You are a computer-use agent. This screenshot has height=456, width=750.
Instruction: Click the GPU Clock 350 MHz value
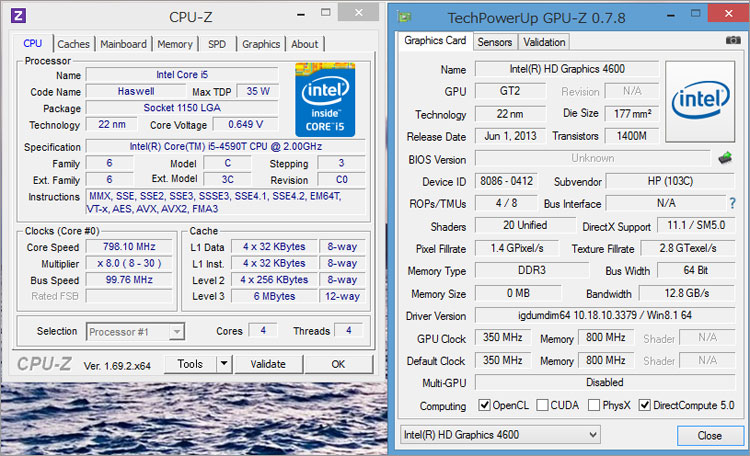[503, 337]
